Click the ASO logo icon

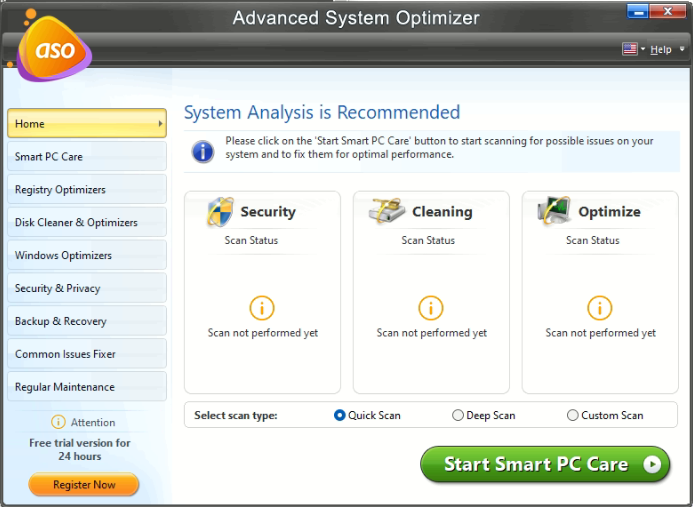coord(54,47)
